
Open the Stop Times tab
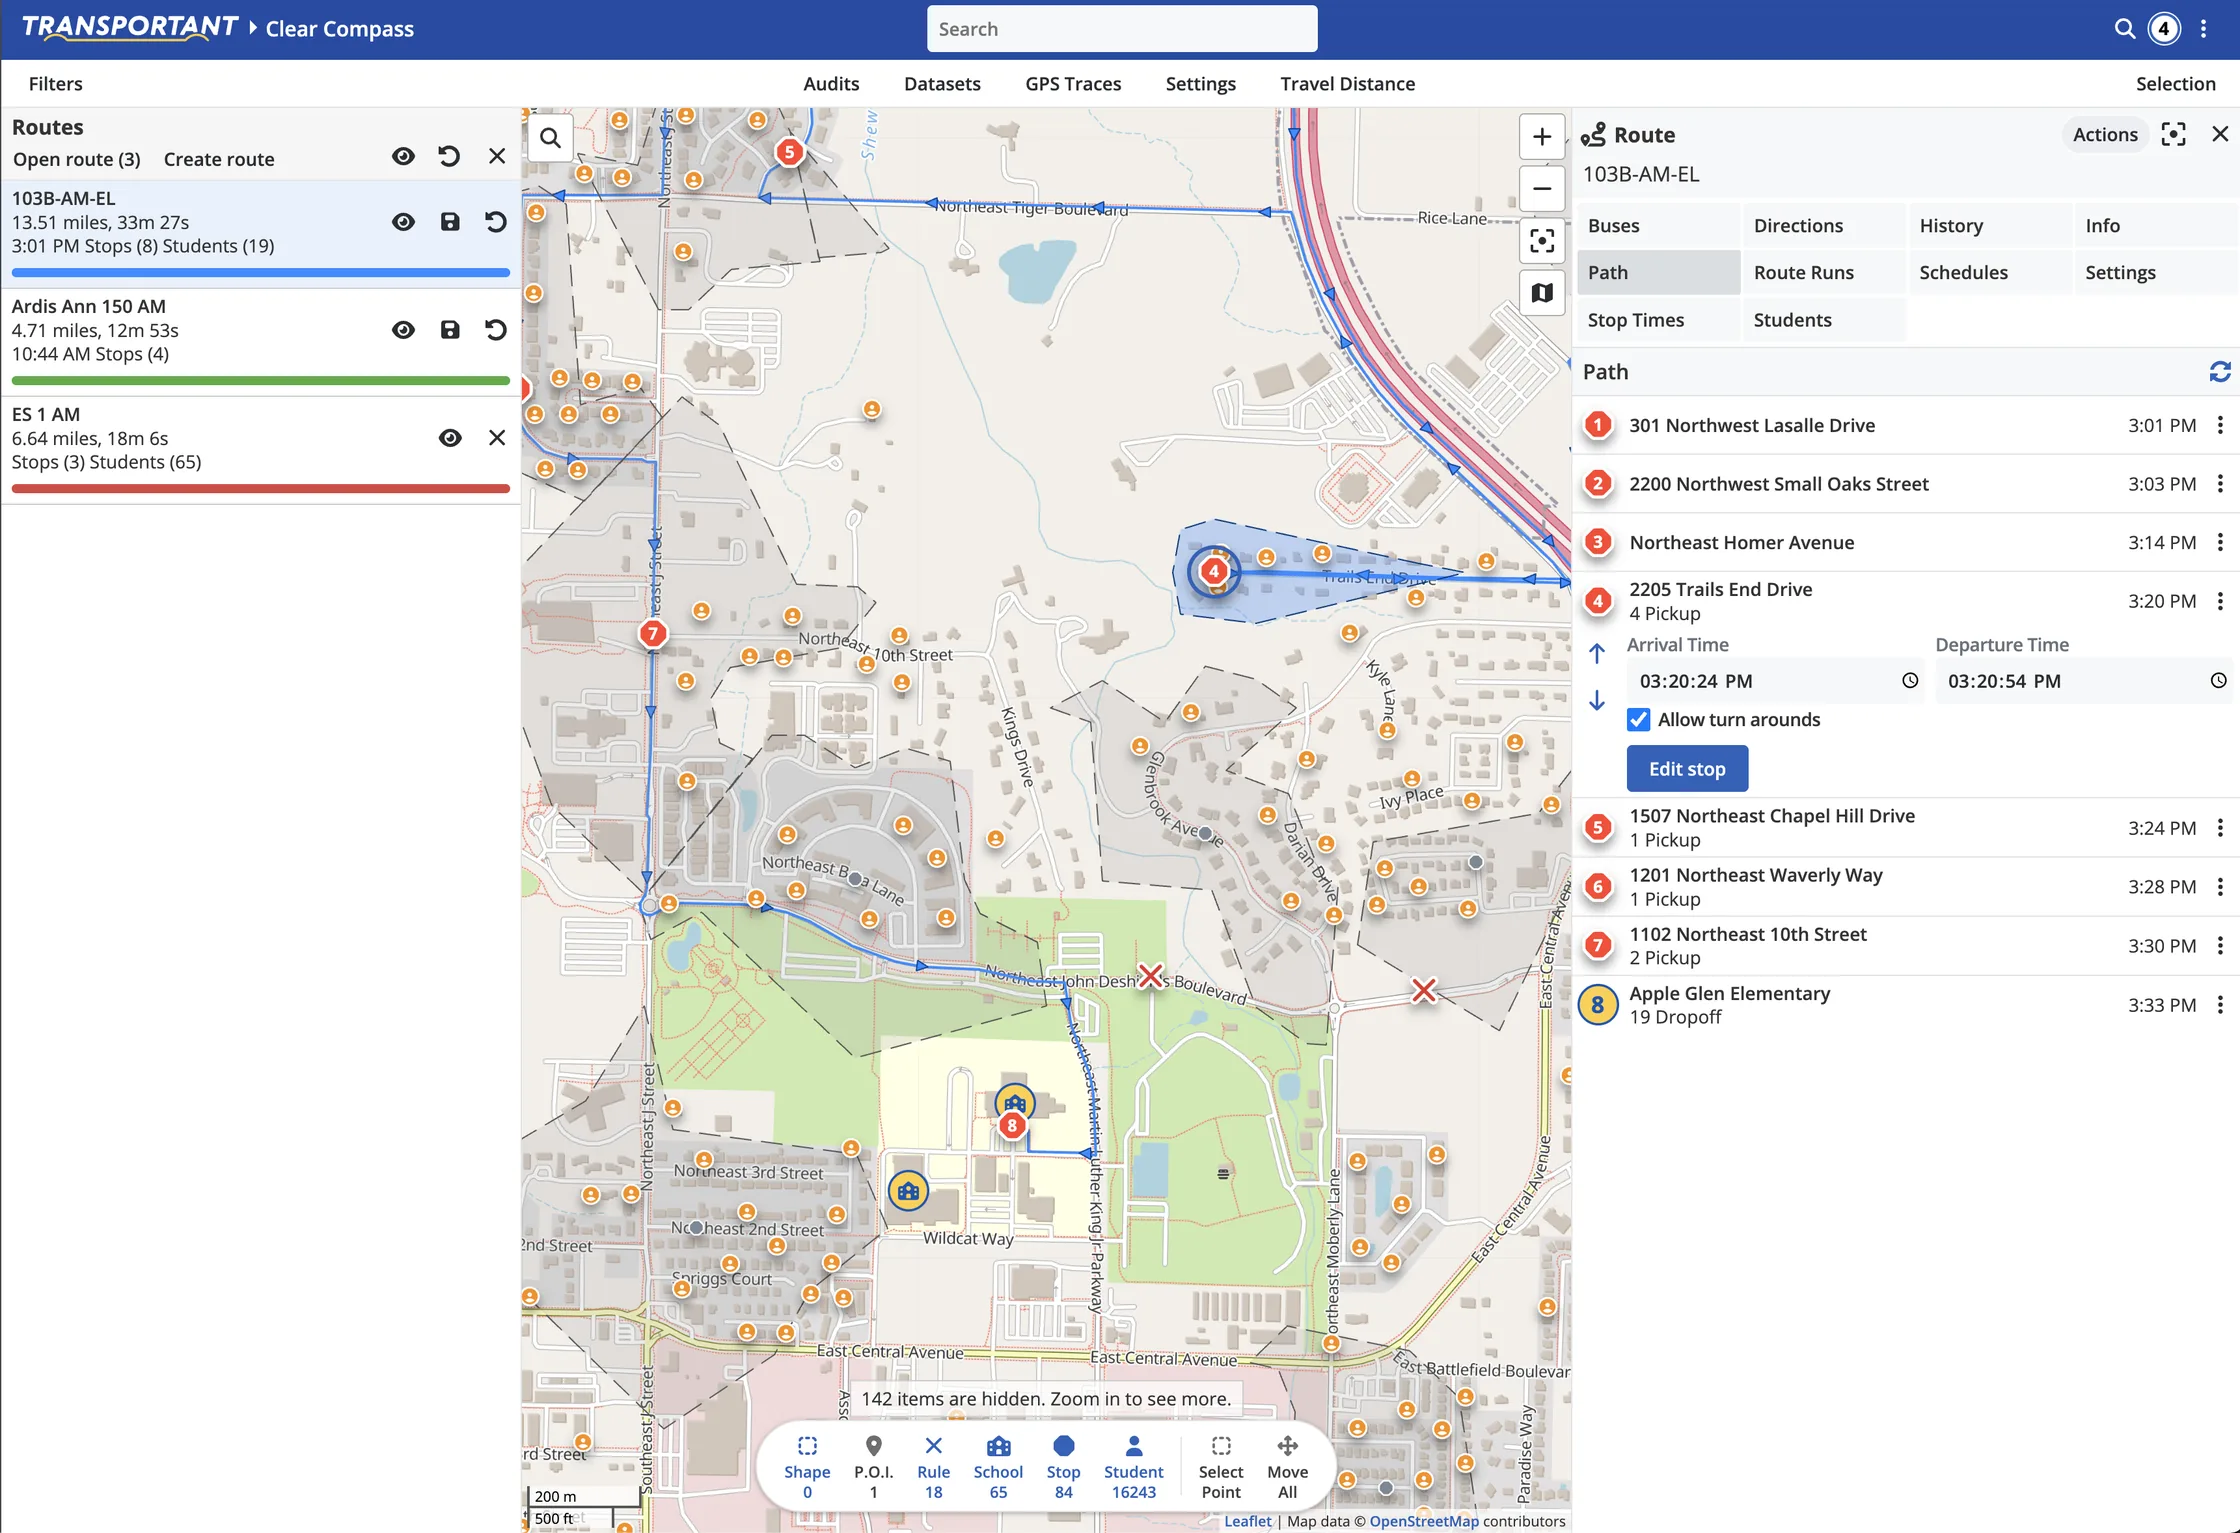(x=1658, y=320)
